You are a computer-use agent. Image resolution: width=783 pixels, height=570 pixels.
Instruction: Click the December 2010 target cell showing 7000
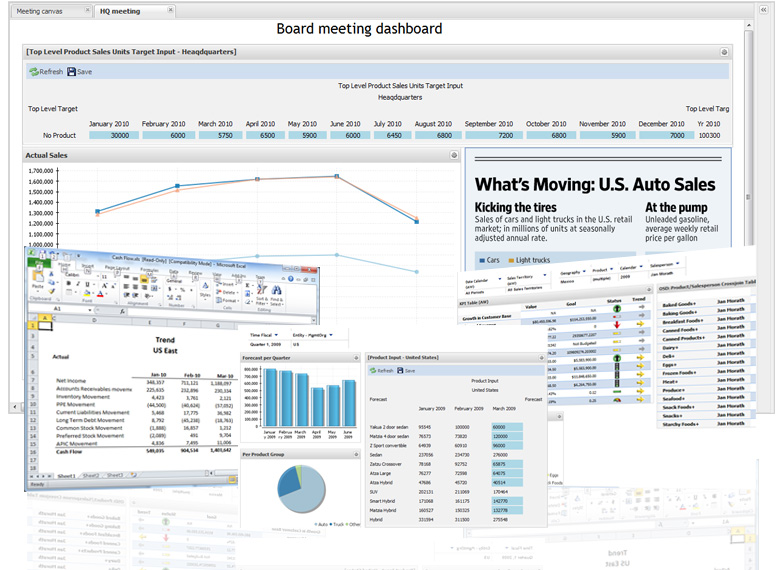[666, 135]
